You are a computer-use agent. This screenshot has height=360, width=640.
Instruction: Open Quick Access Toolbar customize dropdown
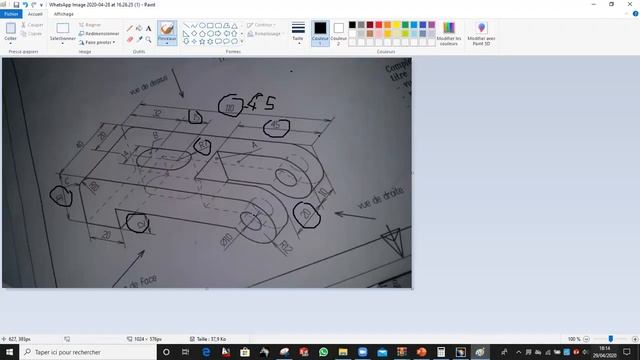pos(41,5)
